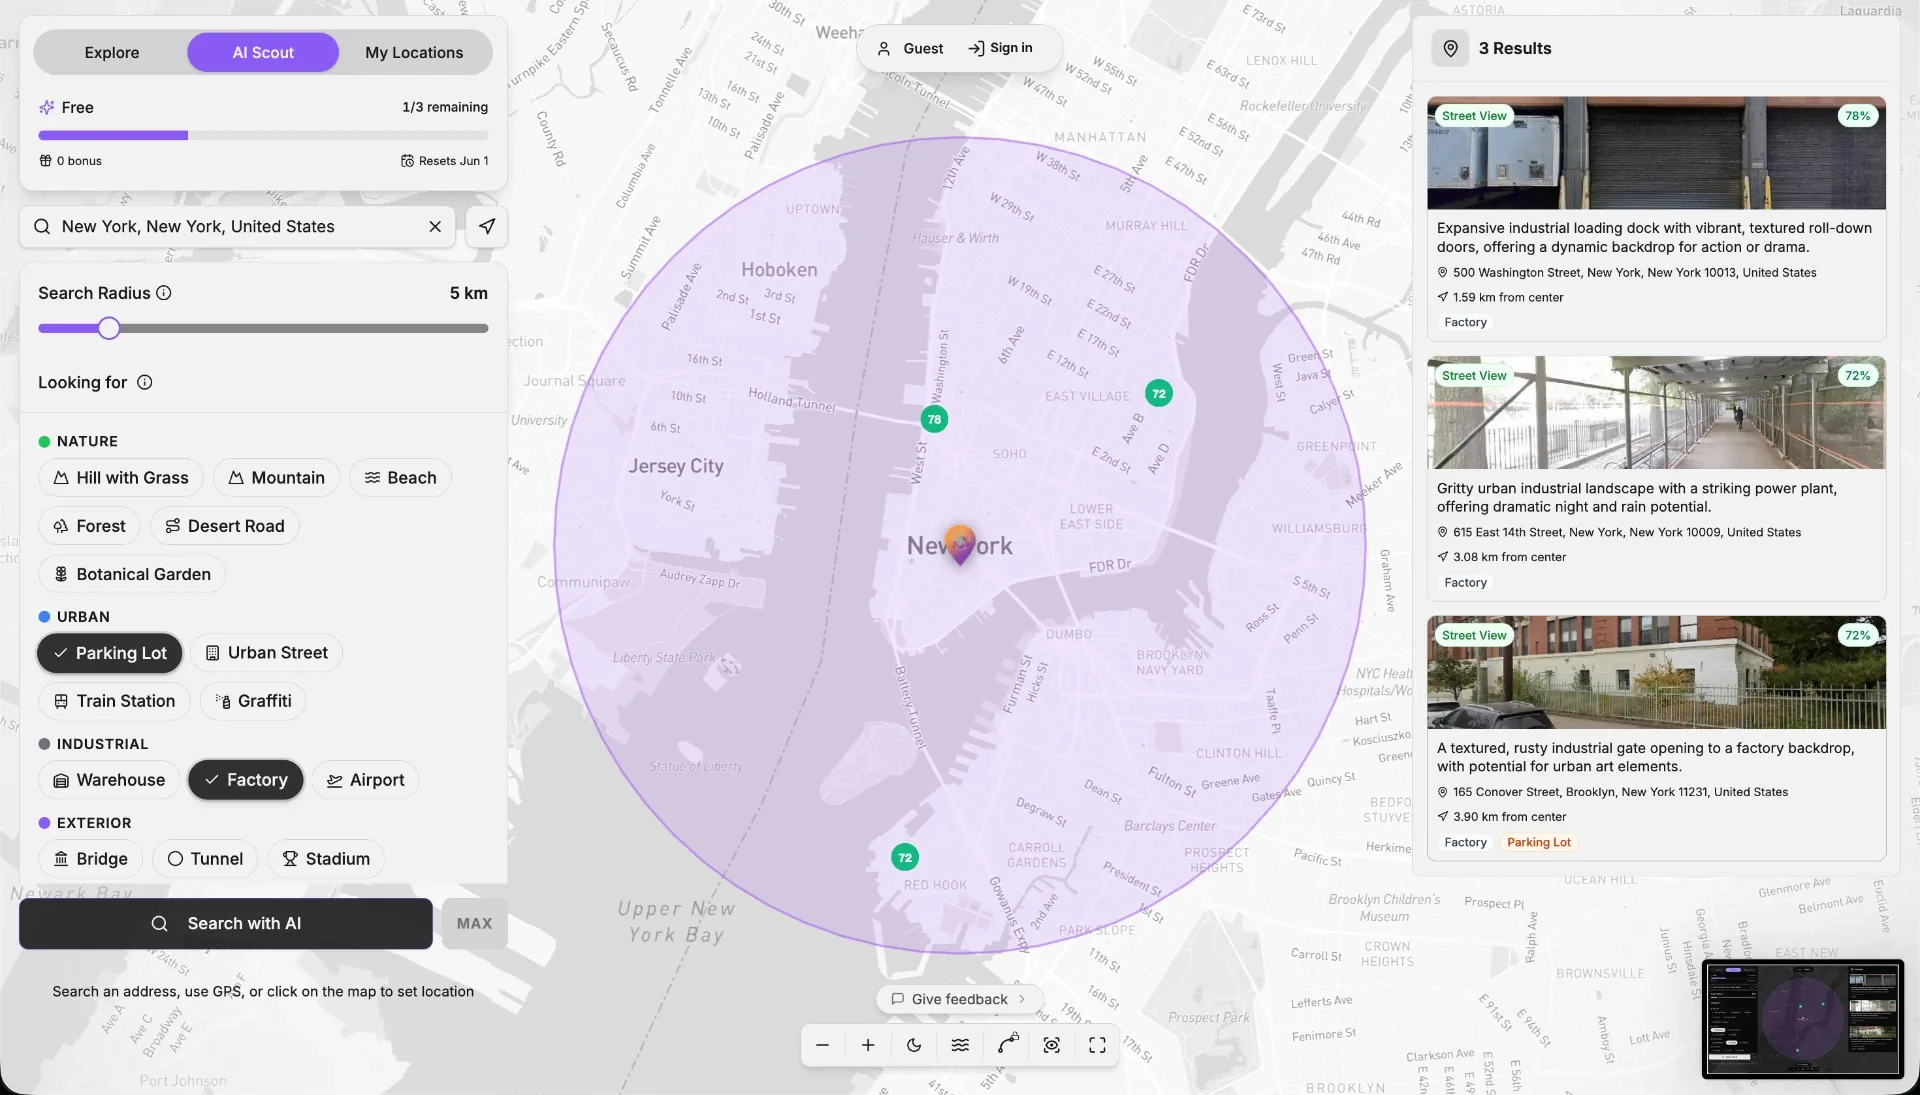Image resolution: width=1920 pixels, height=1095 pixels.
Task: Select the Airport filter chip
Action: [x=366, y=780]
